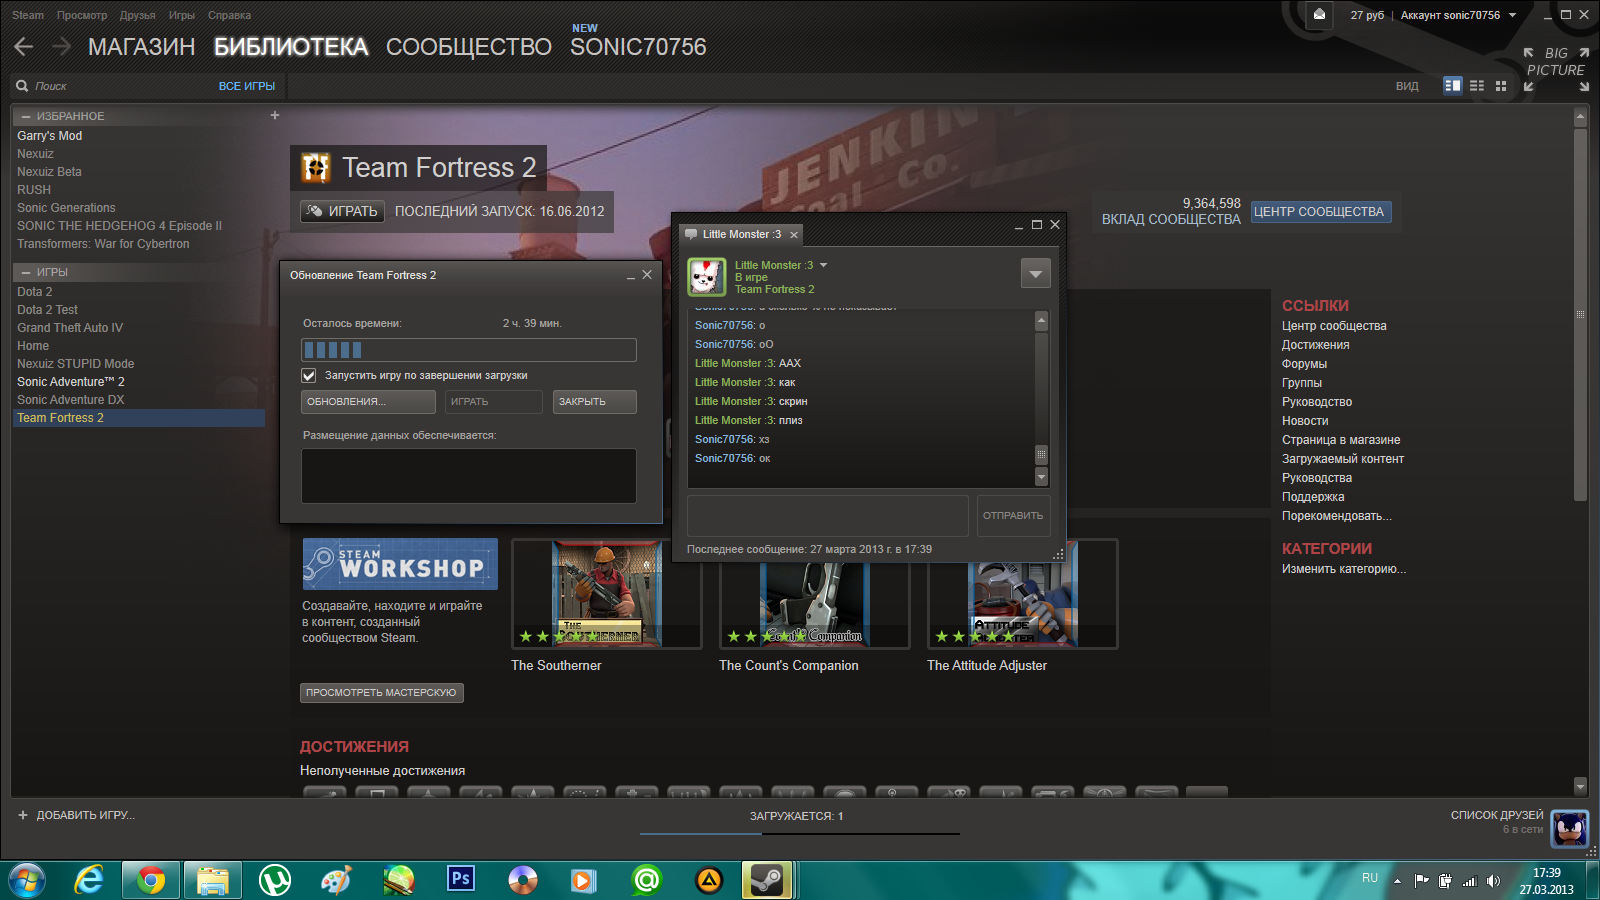Toggle launch game after download checkbox
Viewport: 1600px width, 900px height.
pyautogui.click(x=309, y=376)
